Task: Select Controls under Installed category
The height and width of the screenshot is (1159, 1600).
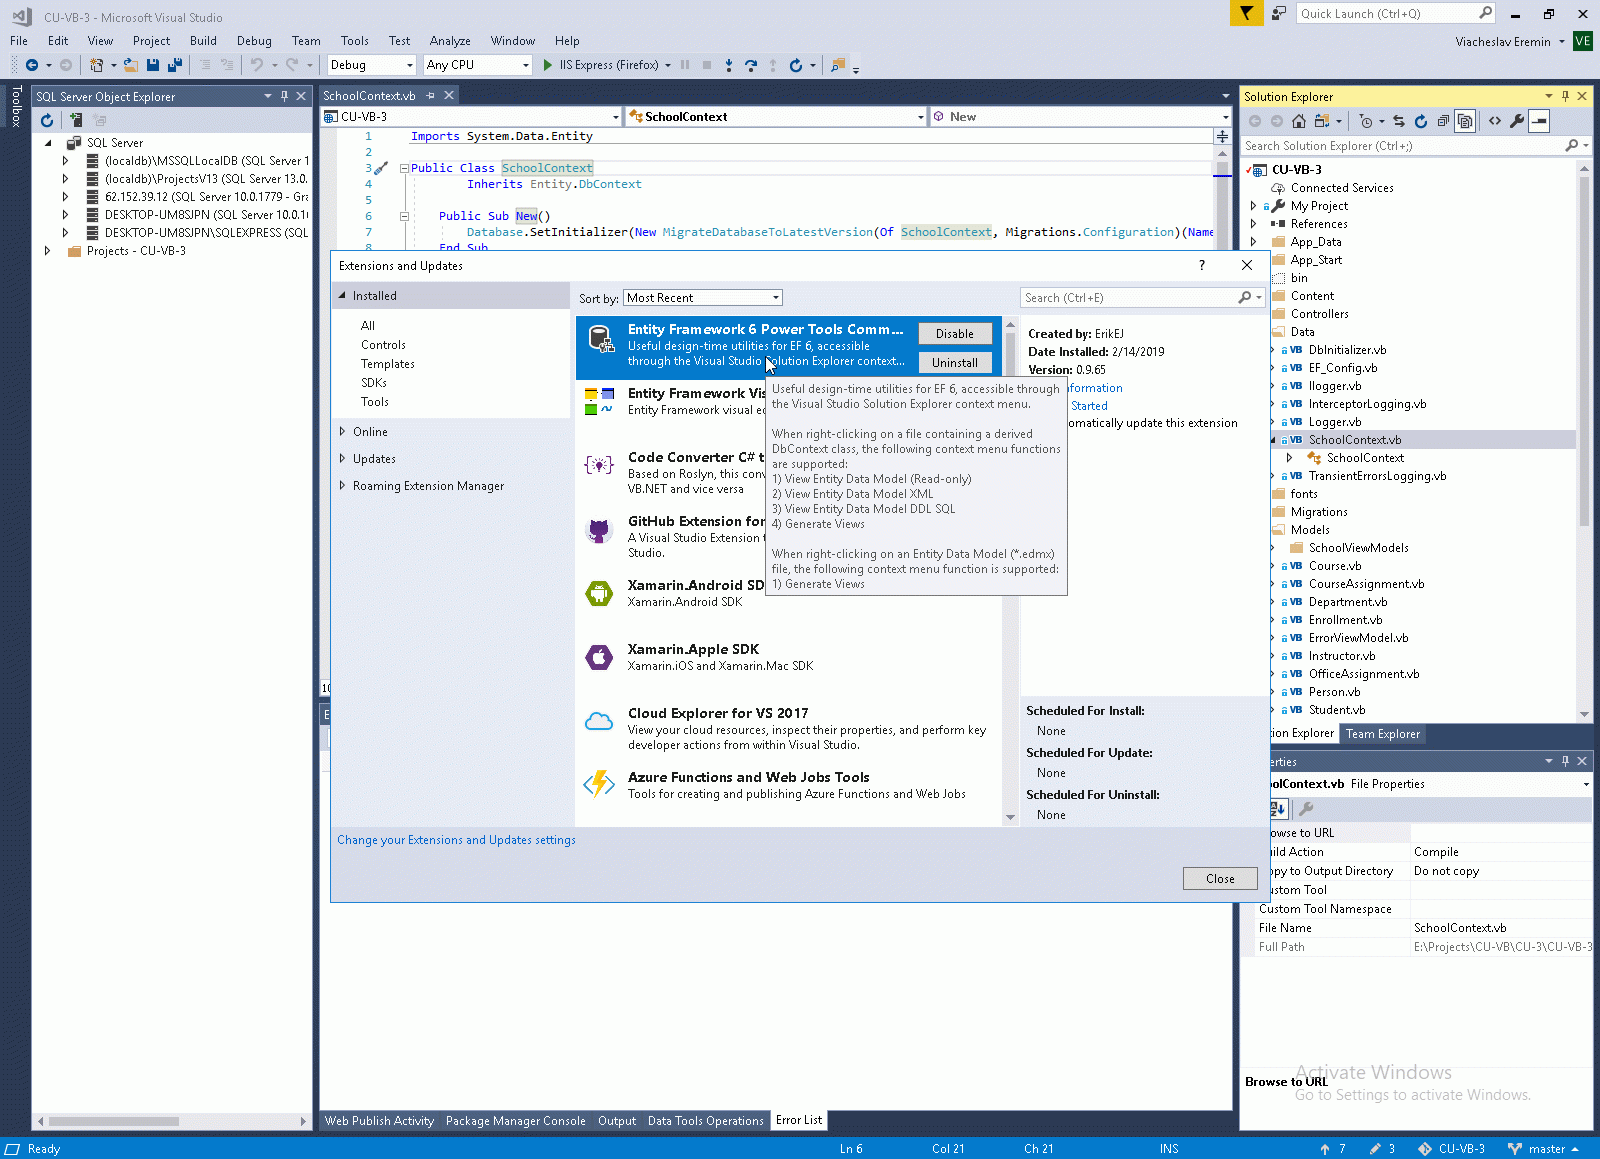Action: (383, 345)
